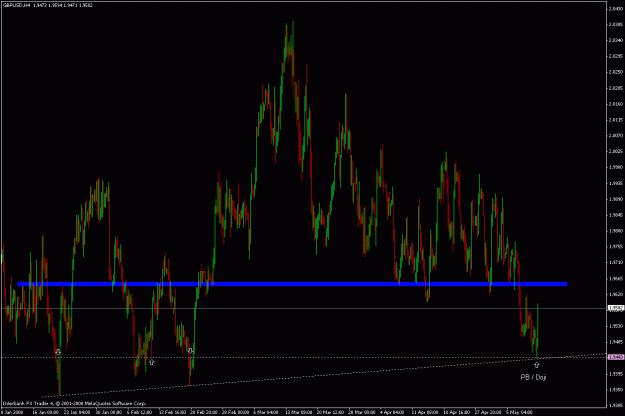The width and height of the screenshot is (625, 416).
Task: Click the white price tag on right axis
Action: pos(616,308)
